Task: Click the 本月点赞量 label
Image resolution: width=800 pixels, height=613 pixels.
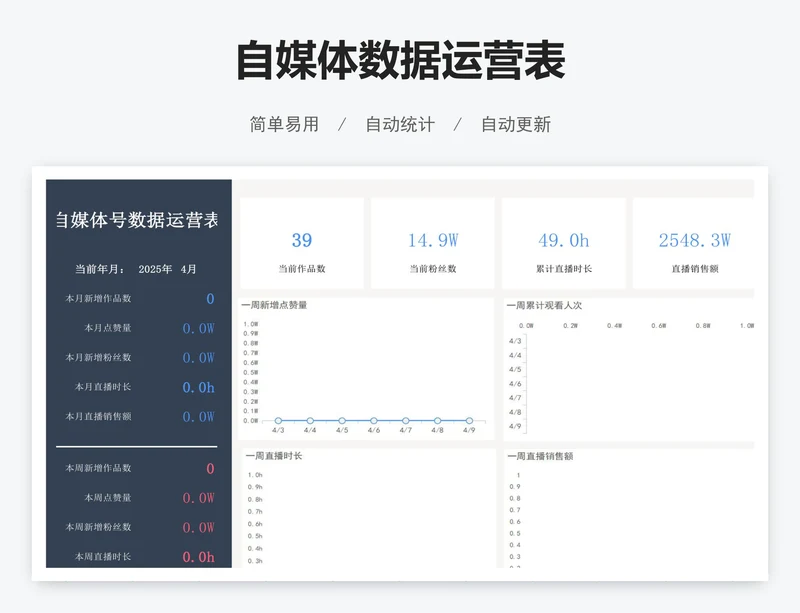Action: point(108,328)
